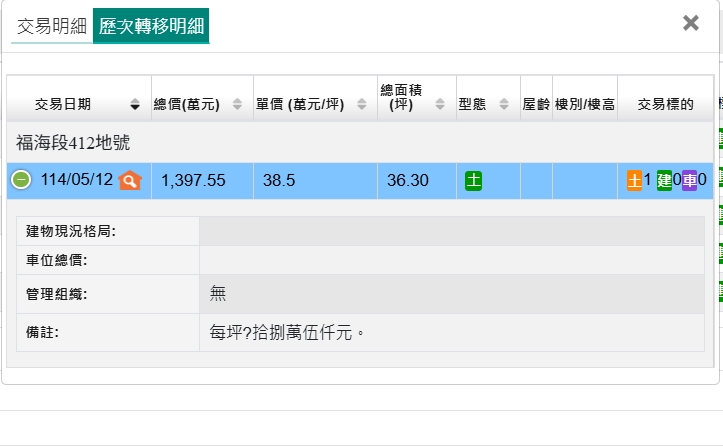The width and height of the screenshot is (723, 446).
Task: Click the orange 土 land count icon
Action: click(x=634, y=180)
